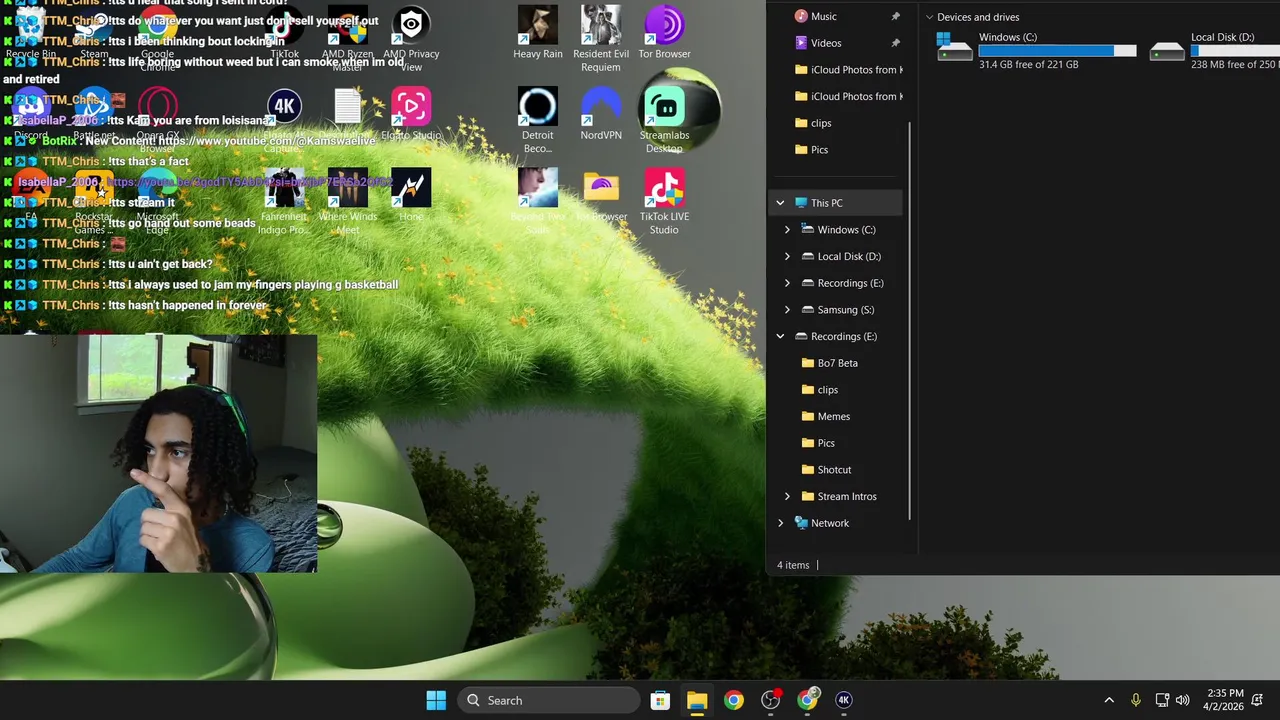This screenshot has height=720, width=1280.
Task: Select the Samsung (S:) drive label
Action: [845, 310]
